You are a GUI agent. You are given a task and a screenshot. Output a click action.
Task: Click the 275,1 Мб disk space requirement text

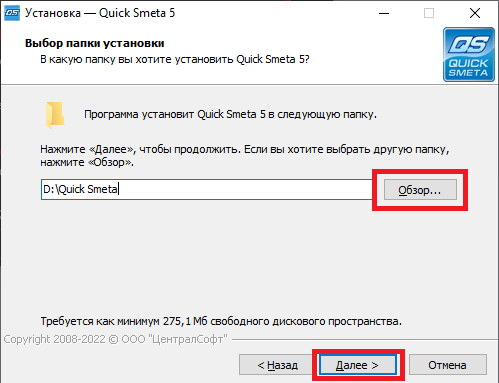click(221, 321)
